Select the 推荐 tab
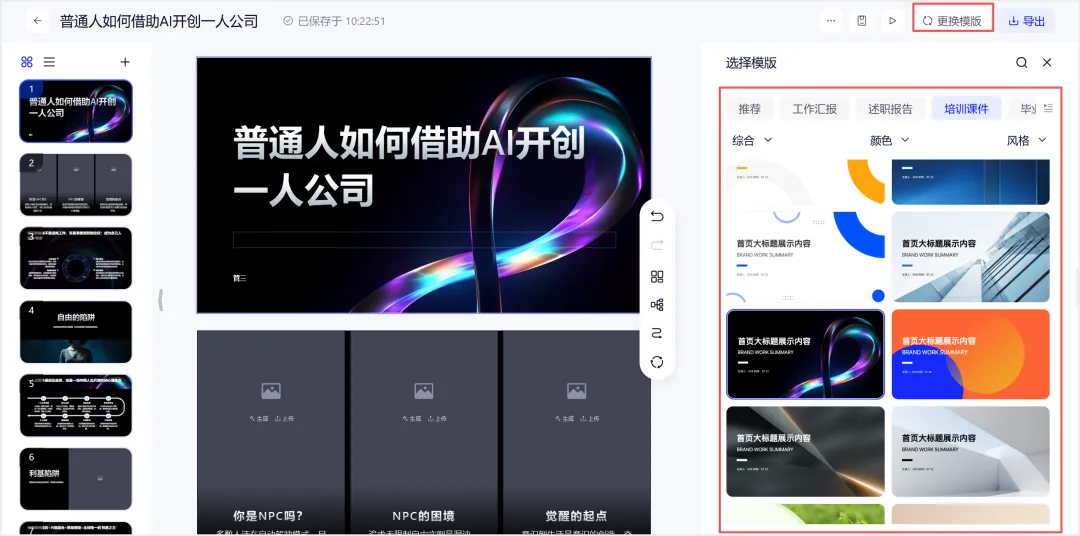This screenshot has height=536, width=1080. [749, 108]
